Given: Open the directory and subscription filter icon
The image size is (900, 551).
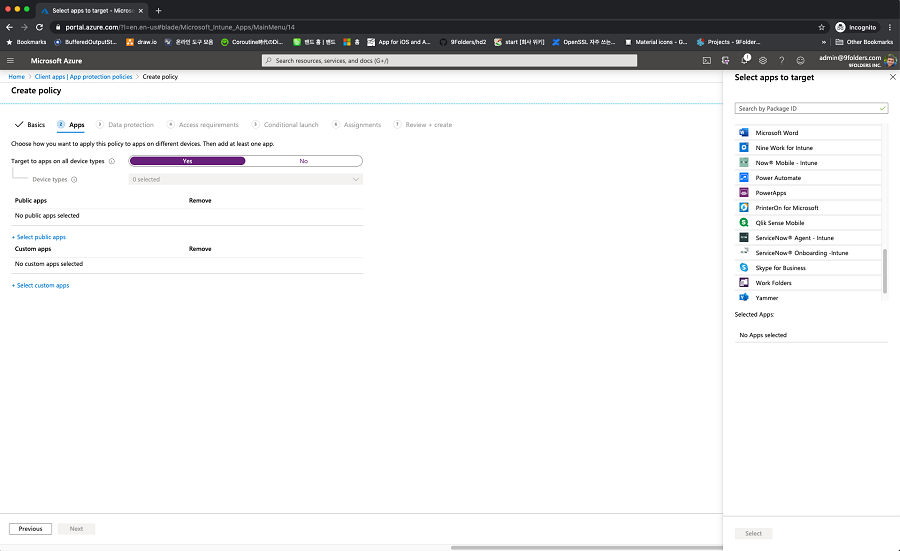Looking at the screenshot, I should pos(726,60).
